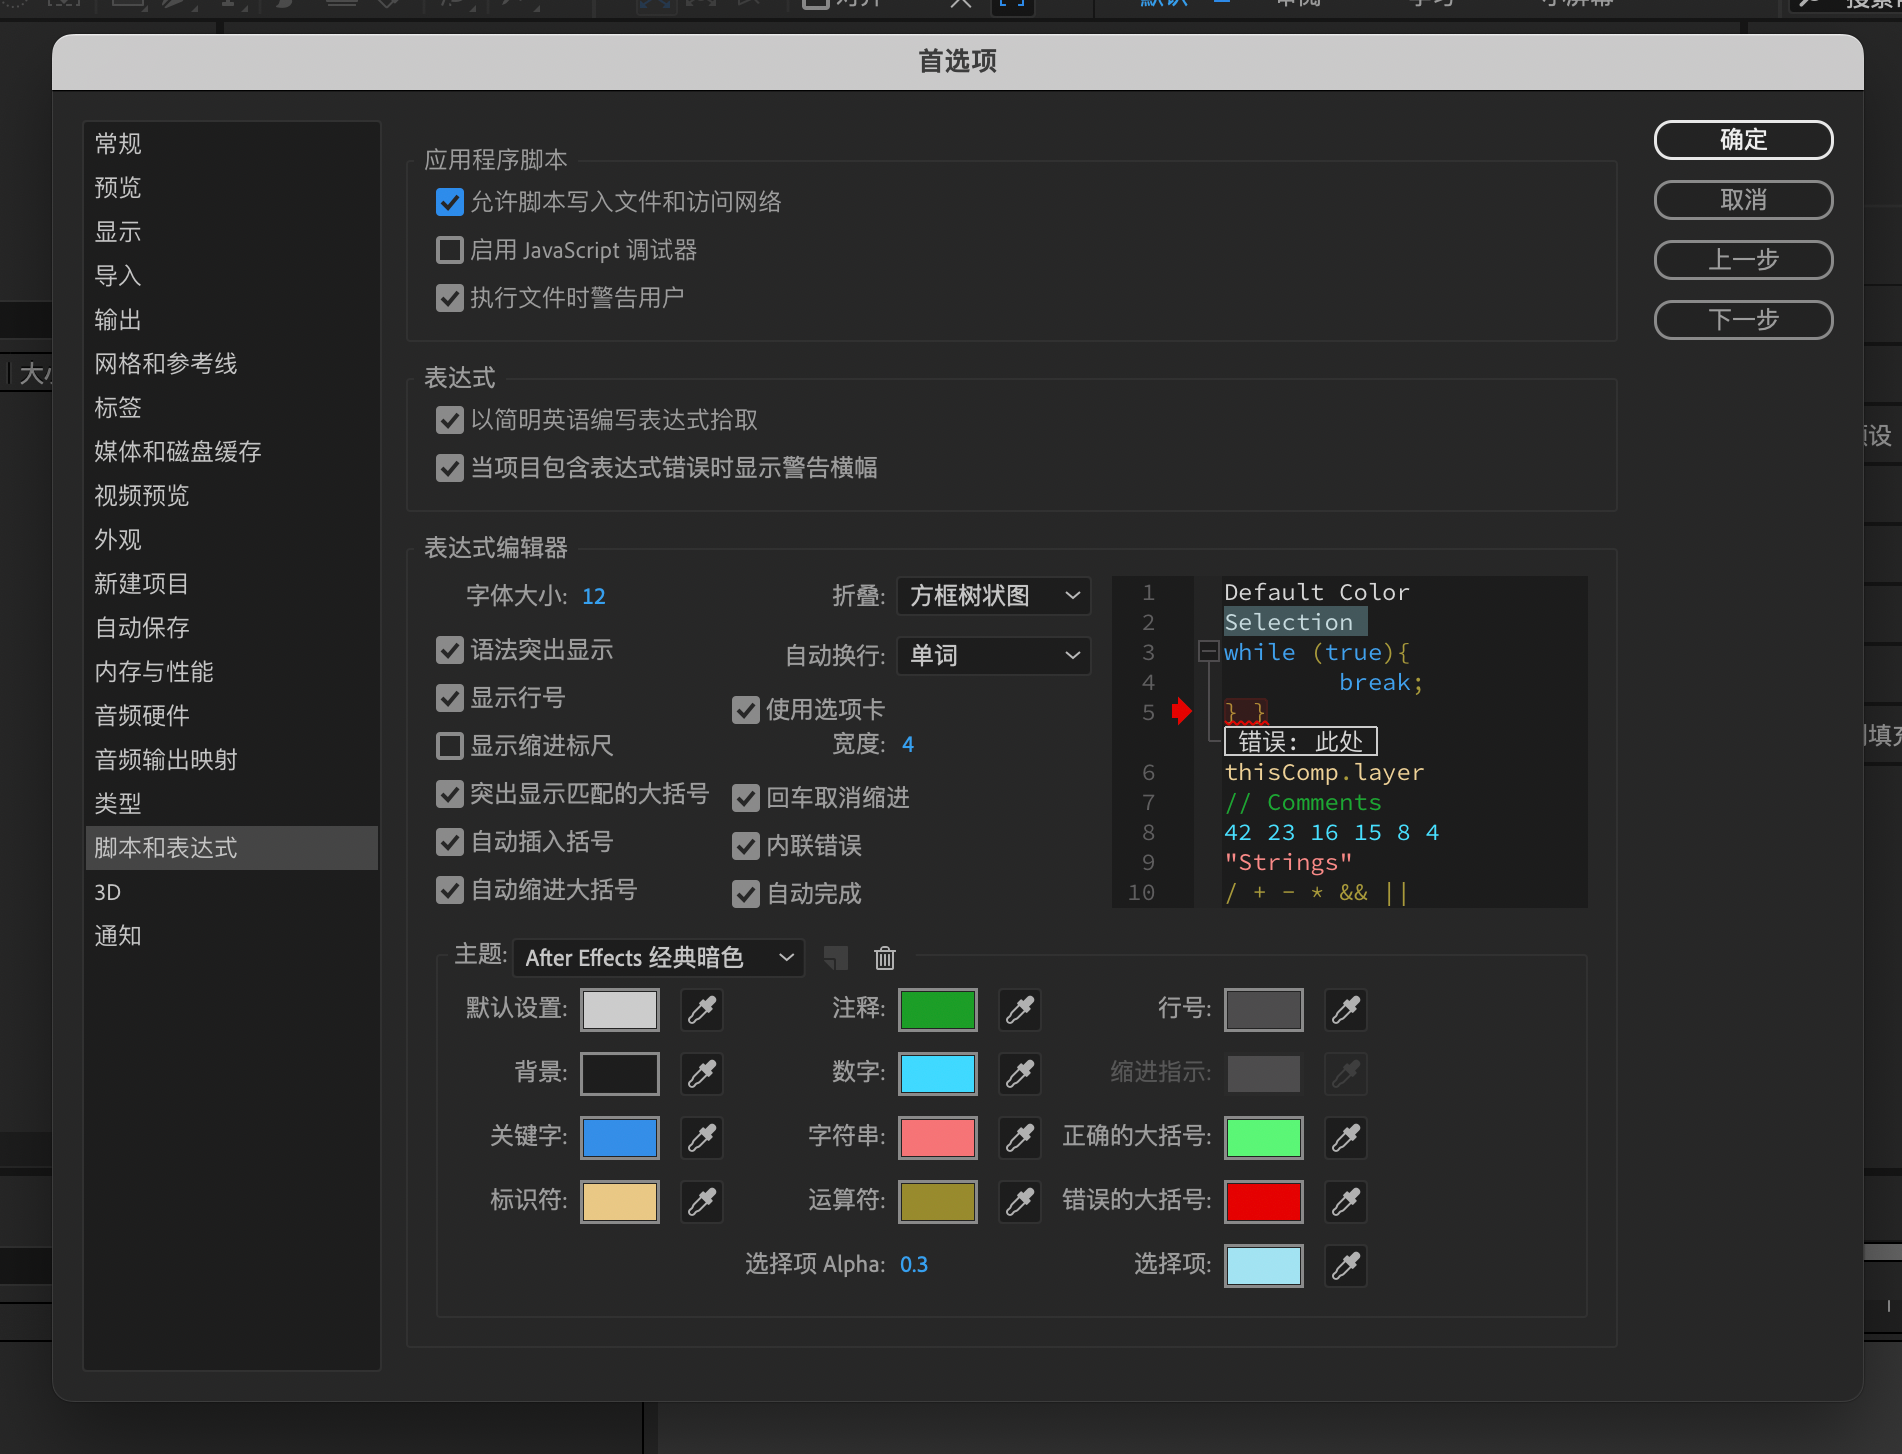Toggle 语法突出显示 checkbox
The image size is (1902, 1454).
(450, 650)
